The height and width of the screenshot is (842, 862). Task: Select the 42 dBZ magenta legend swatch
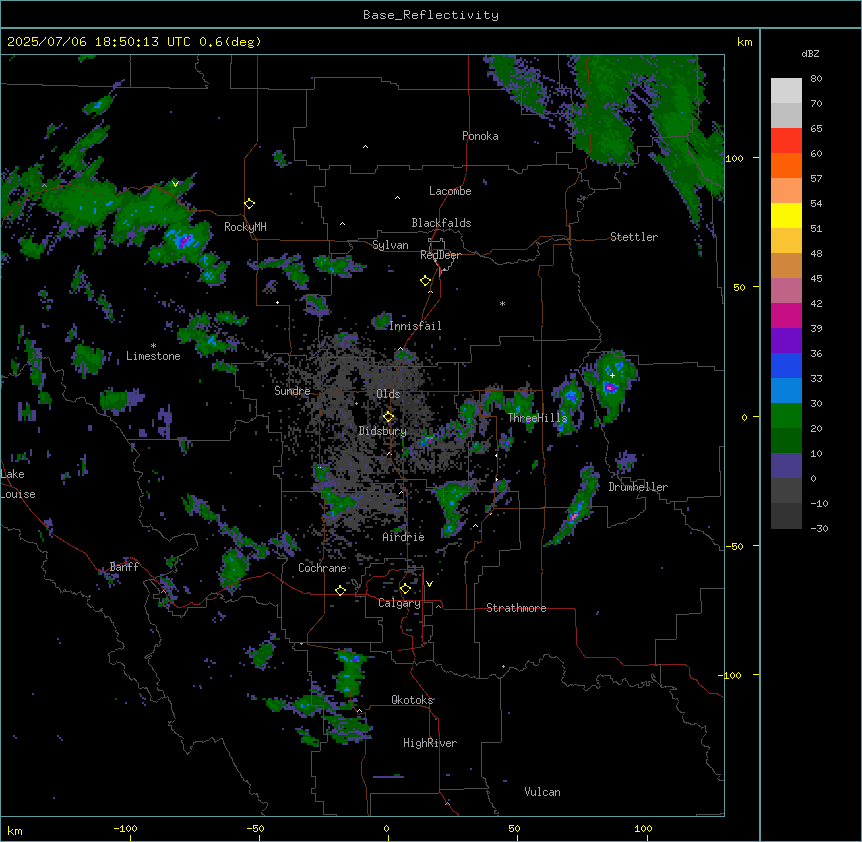[786, 315]
